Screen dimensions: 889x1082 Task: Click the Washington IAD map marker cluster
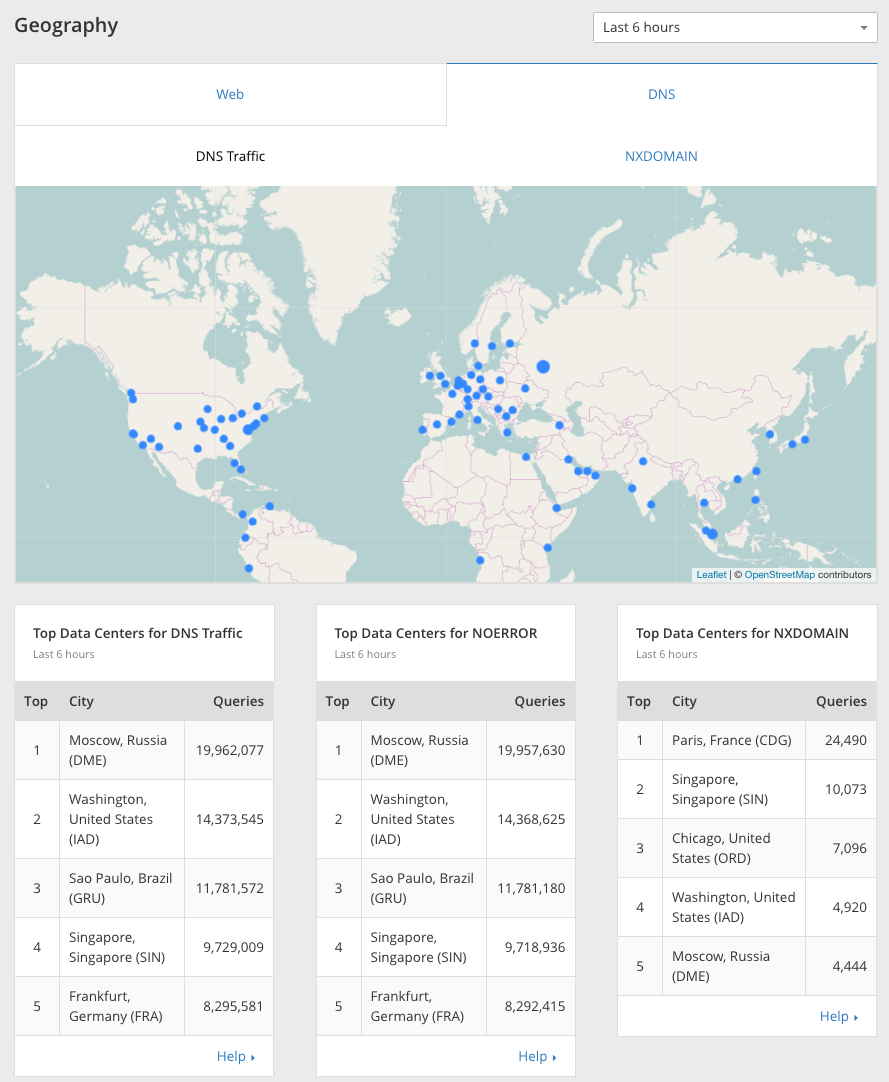pos(248,430)
